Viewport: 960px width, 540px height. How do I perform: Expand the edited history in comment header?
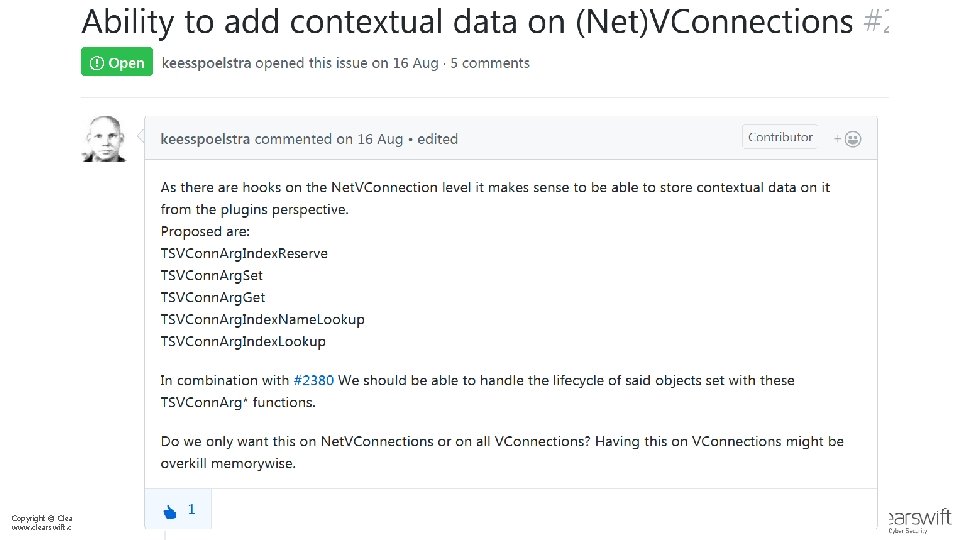437,139
